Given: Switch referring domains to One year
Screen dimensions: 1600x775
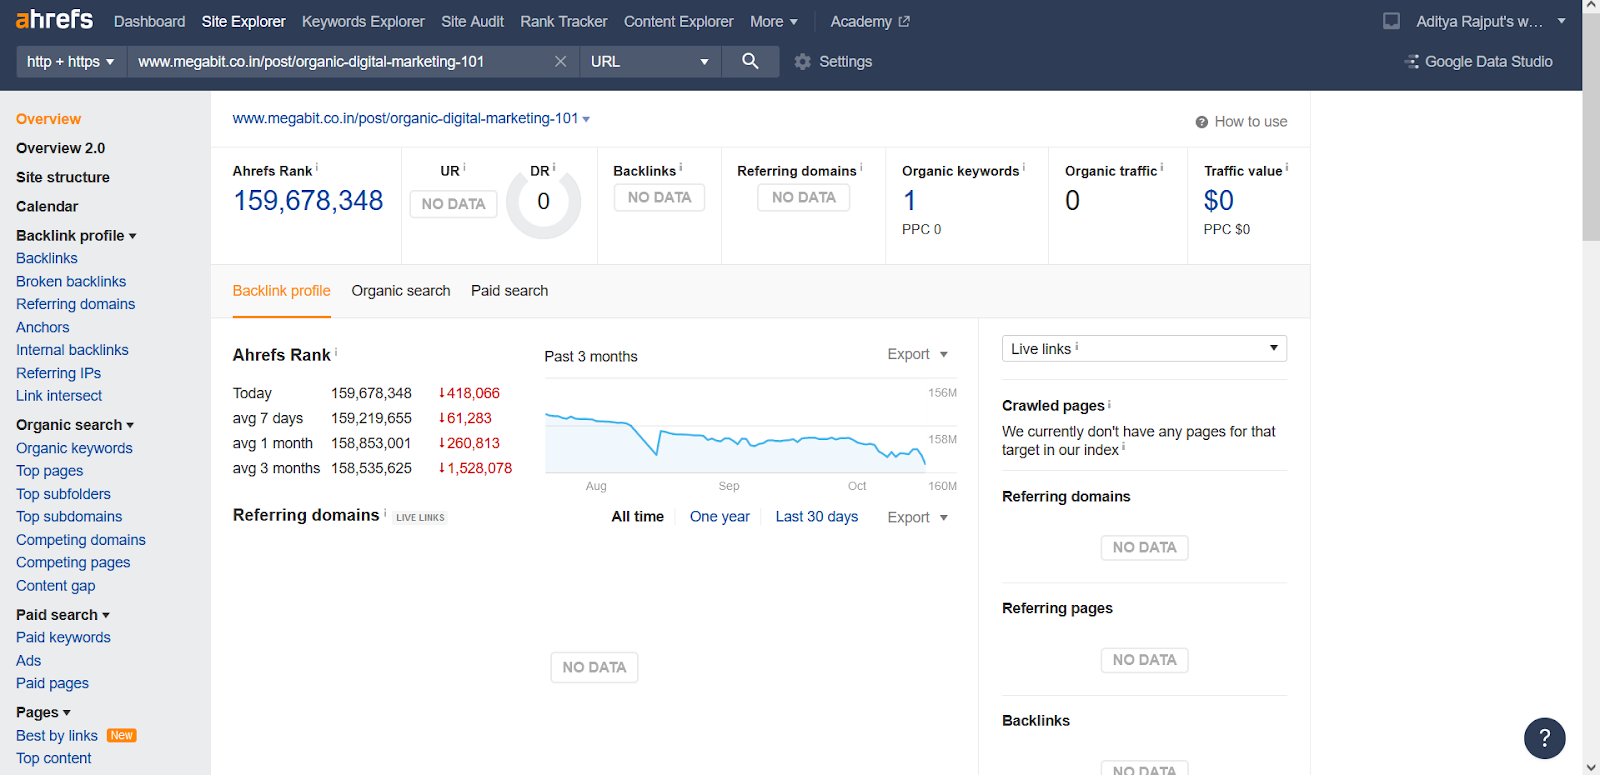Looking at the screenshot, I should (719, 517).
